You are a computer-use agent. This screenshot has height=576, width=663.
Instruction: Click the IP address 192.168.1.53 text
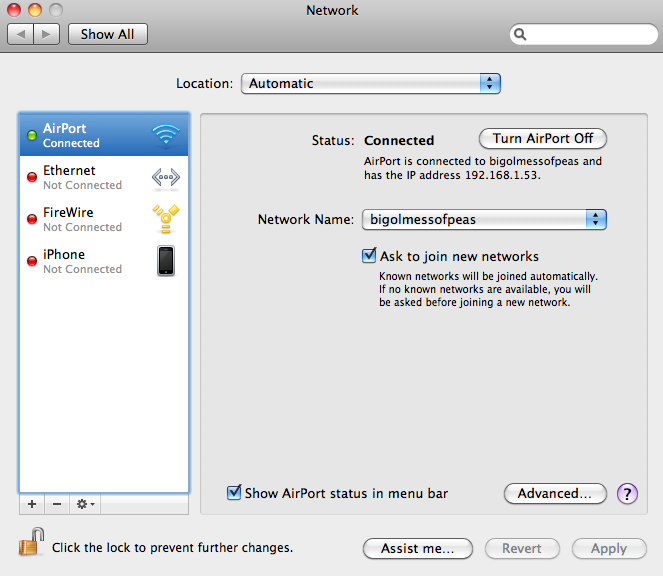(503, 175)
